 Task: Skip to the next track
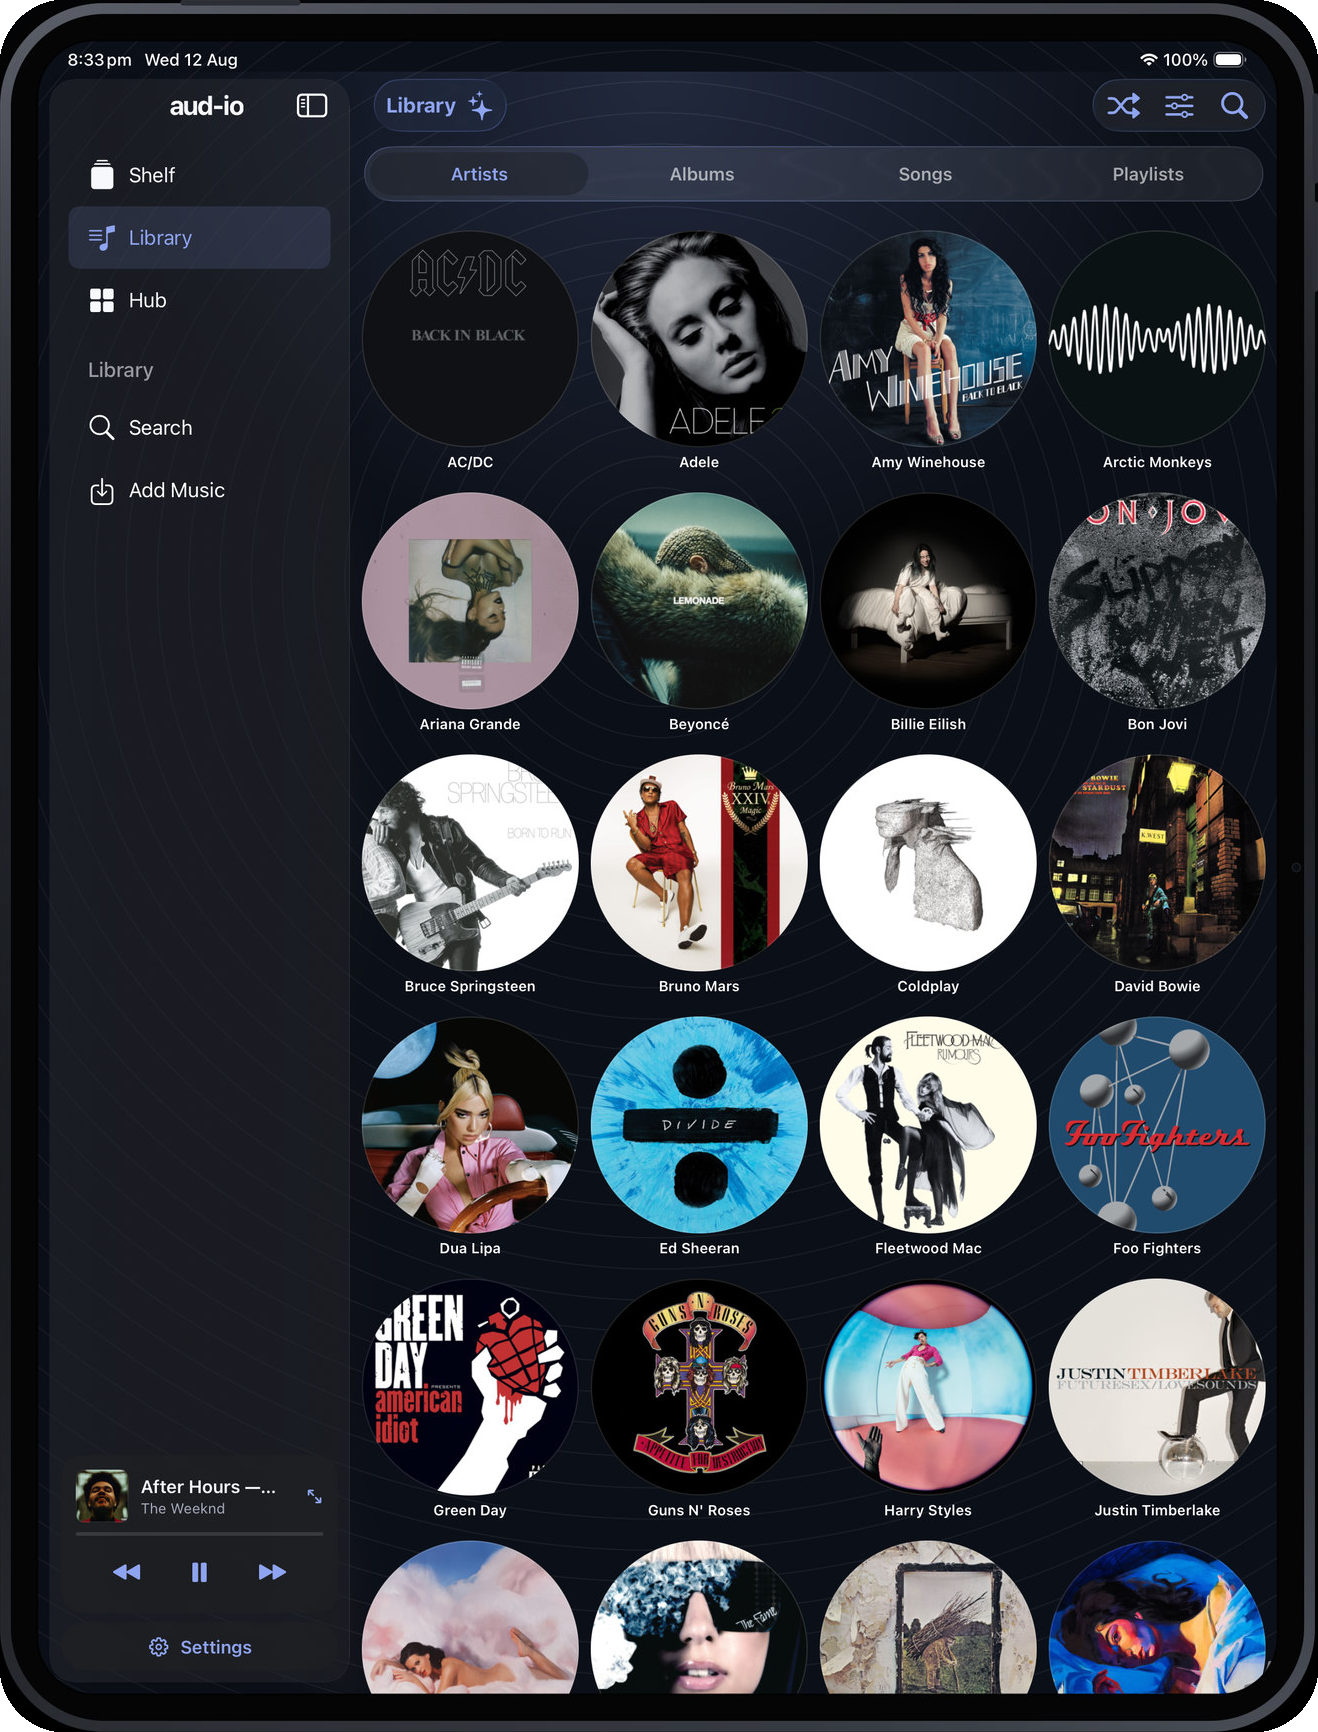(x=272, y=1572)
